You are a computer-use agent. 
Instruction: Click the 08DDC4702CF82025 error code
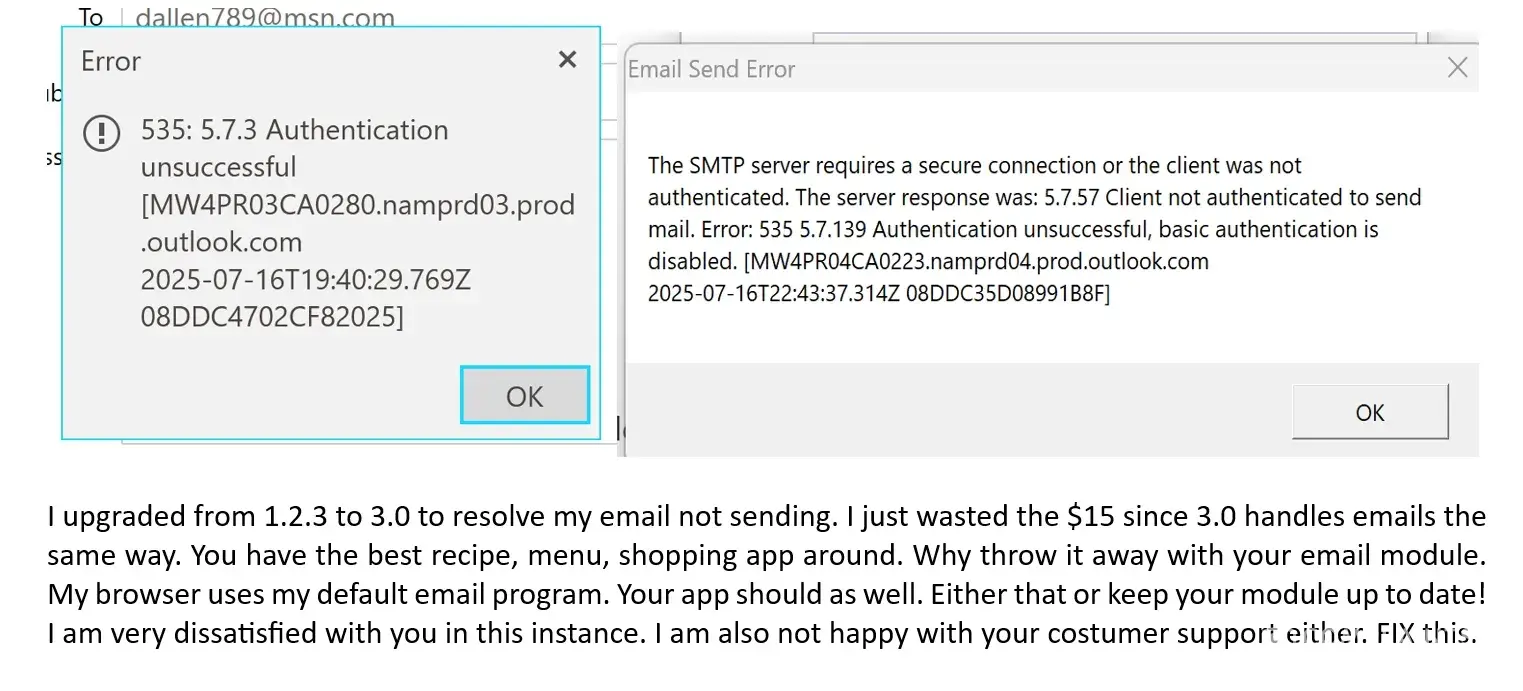pyautogui.click(x=272, y=317)
